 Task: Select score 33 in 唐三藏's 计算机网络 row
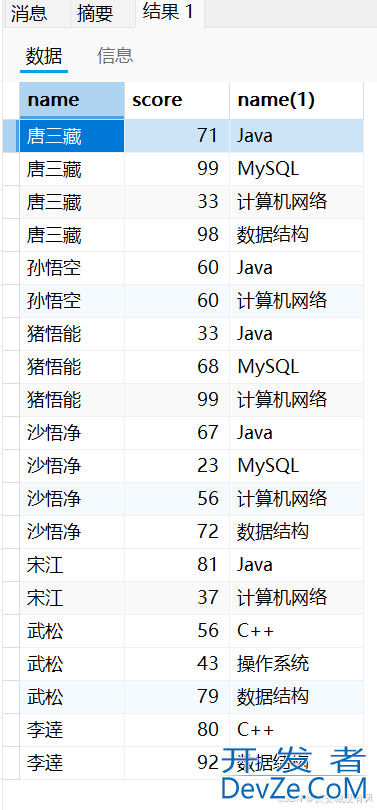[x=177, y=202]
